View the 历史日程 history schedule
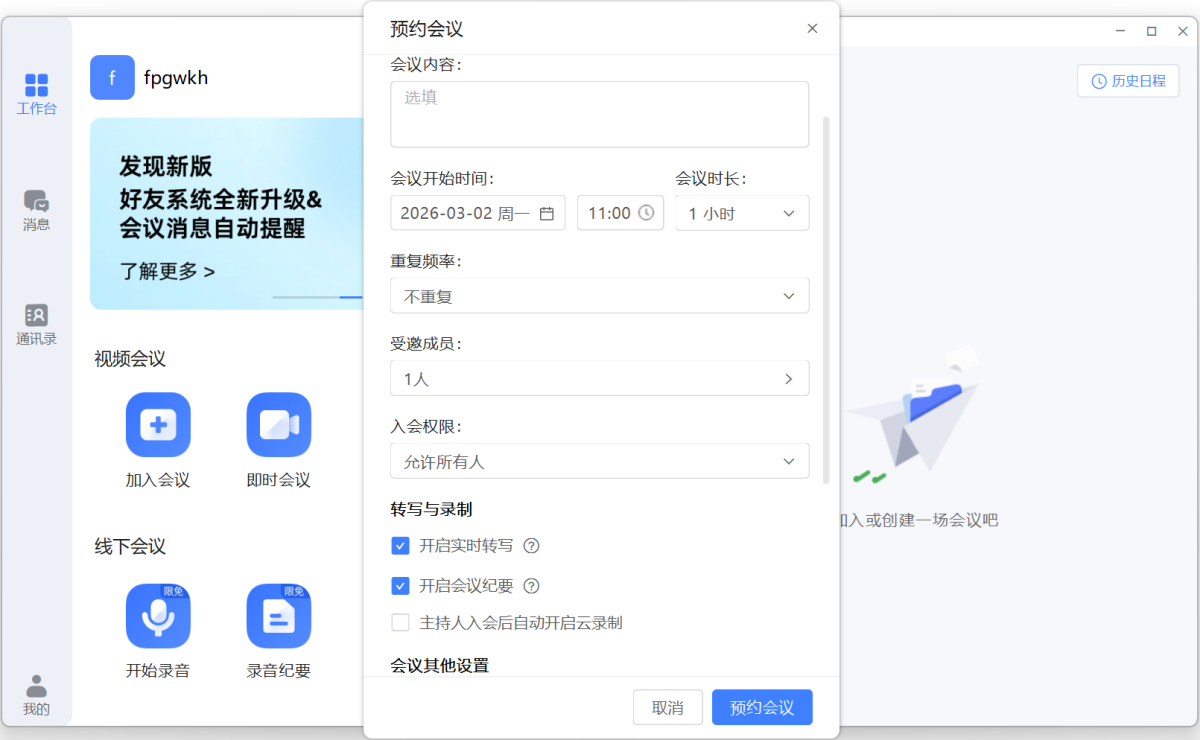The height and width of the screenshot is (740, 1200). pos(1128,81)
